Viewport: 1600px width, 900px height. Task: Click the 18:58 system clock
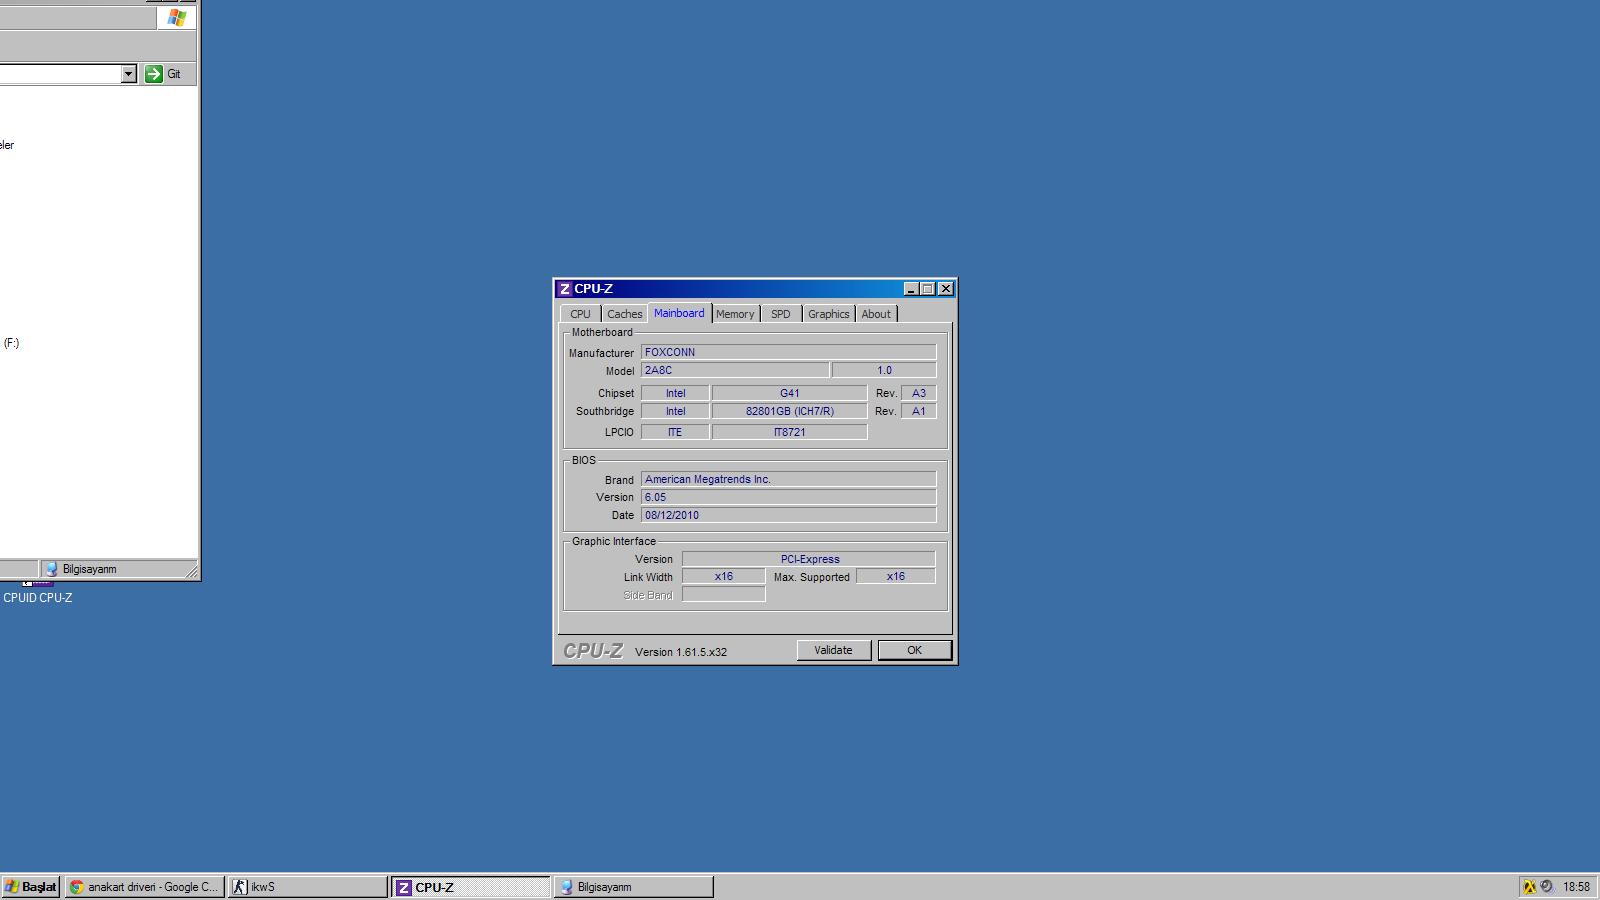pyautogui.click(x=1576, y=887)
